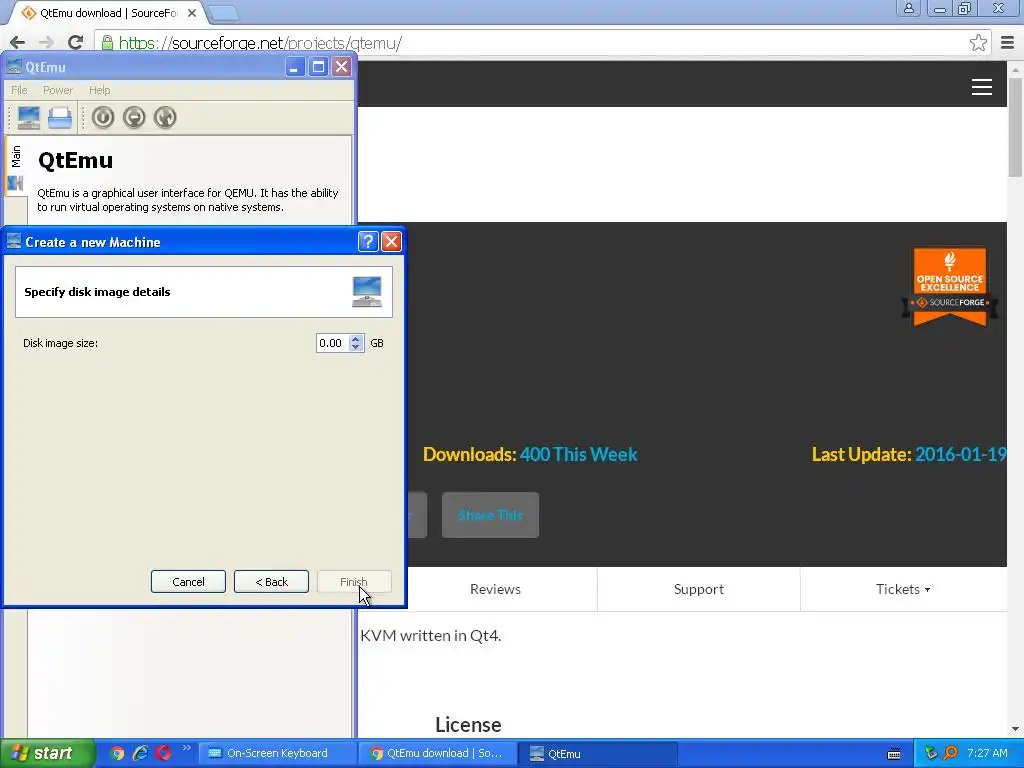This screenshot has height=768, width=1024.
Task: Launch Internet Explorer from quick launch
Action: coord(140,754)
